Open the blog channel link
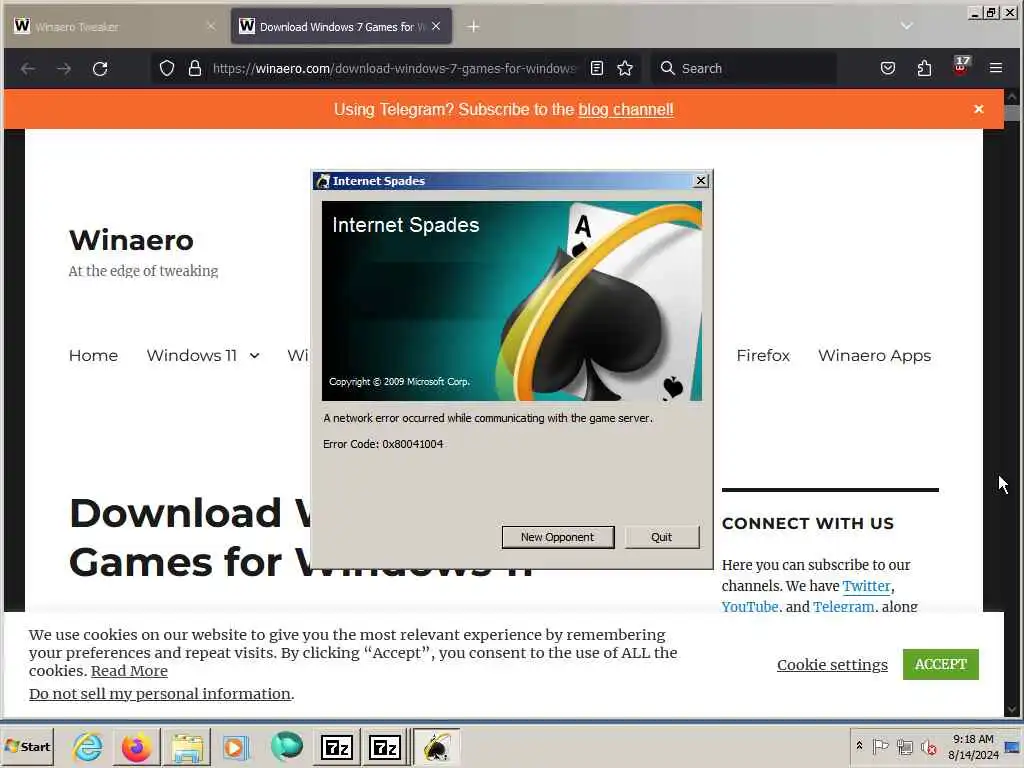 (x=626, y=110)
